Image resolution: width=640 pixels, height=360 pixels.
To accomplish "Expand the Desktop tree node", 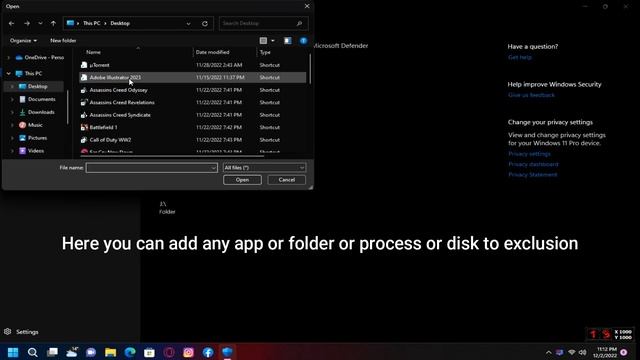I will pos(12,87).
